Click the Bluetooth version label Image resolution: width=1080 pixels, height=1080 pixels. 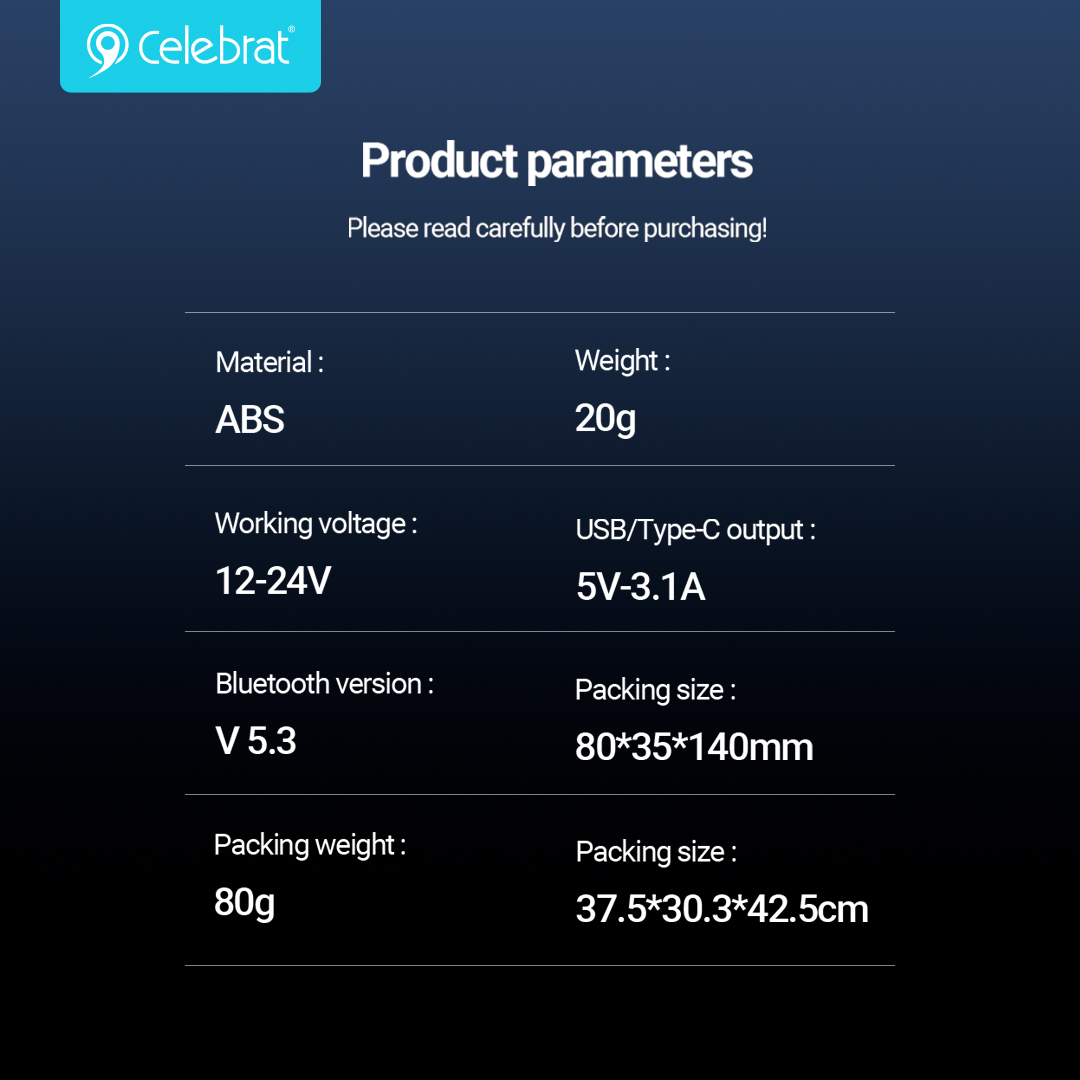tap(324, 684)
